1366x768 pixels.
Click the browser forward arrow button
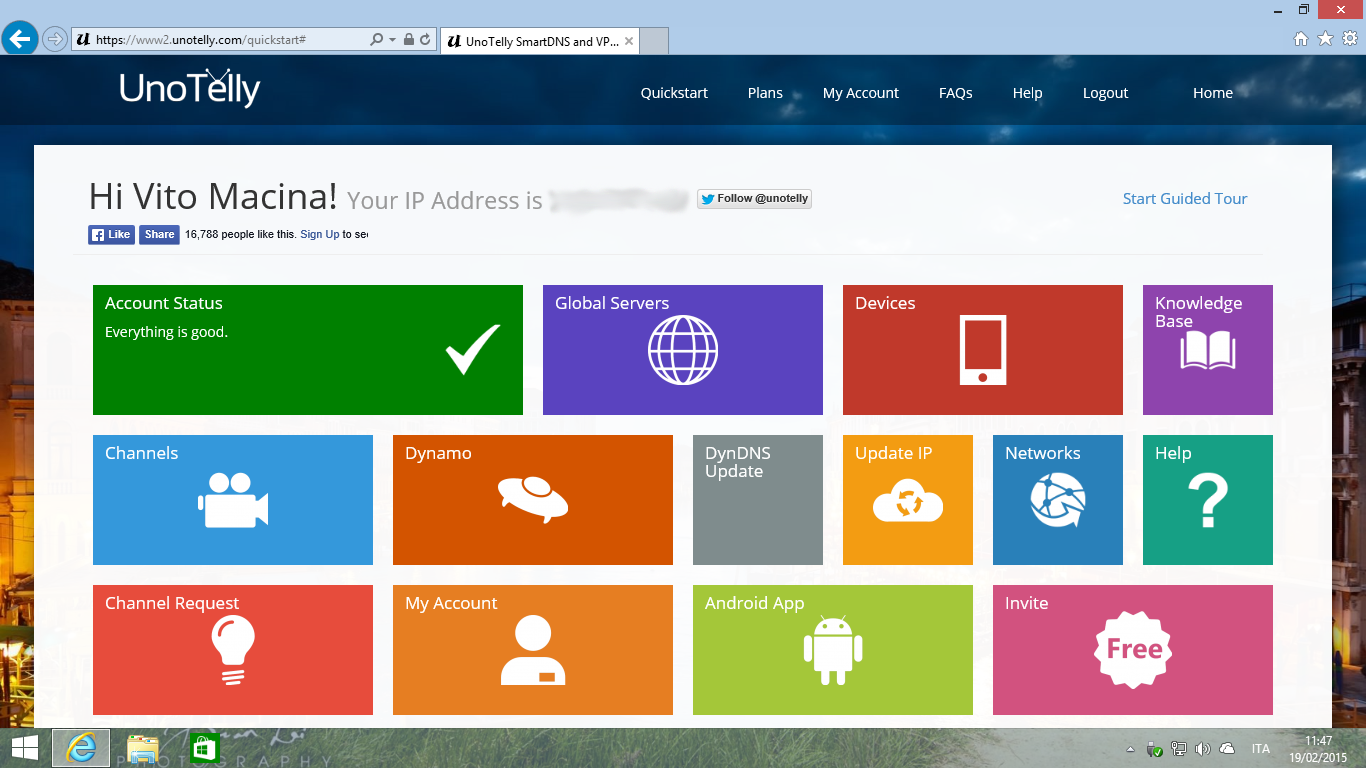[55, 39]
